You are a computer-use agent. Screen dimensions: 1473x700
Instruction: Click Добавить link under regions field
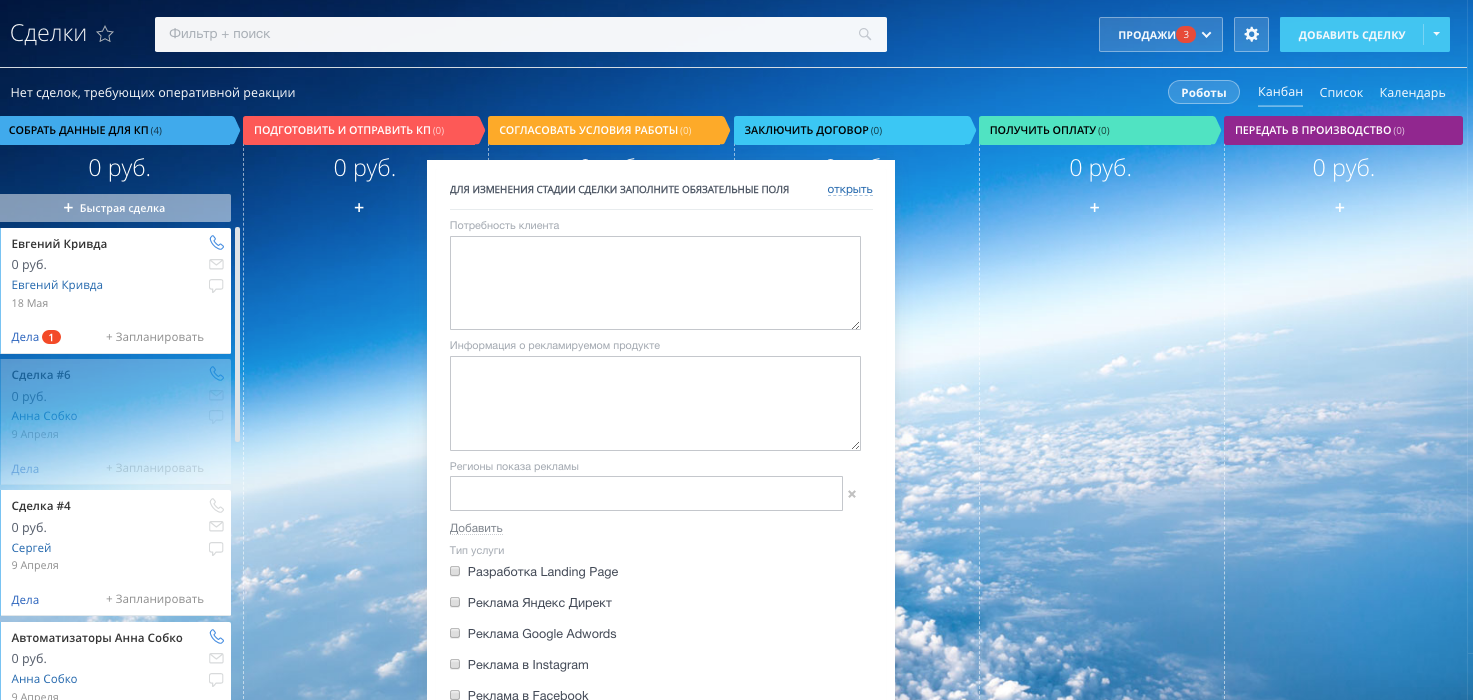pyautogui.click(x=476, y=528)
